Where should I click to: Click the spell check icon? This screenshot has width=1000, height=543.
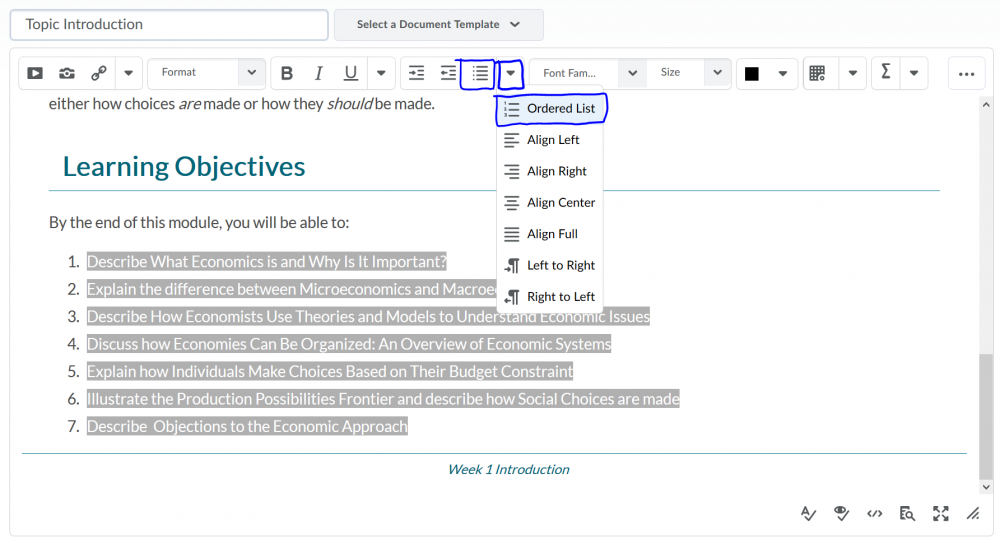(x=809, y=513)
